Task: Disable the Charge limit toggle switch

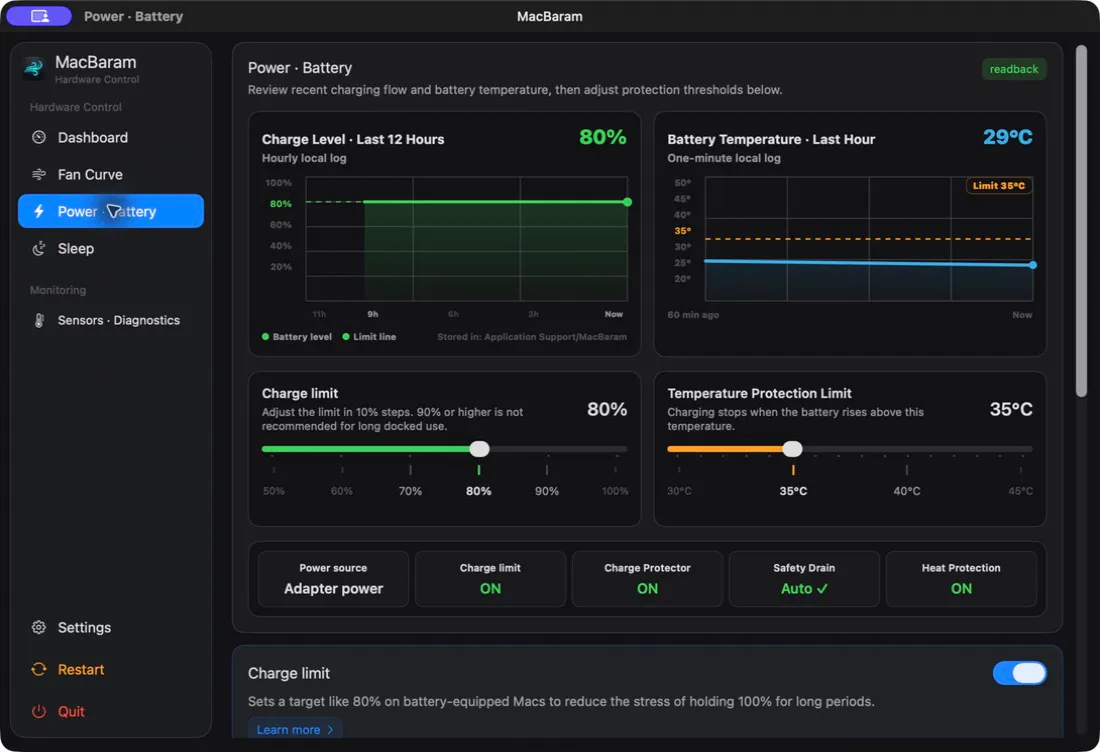Action: (1019, 673)
